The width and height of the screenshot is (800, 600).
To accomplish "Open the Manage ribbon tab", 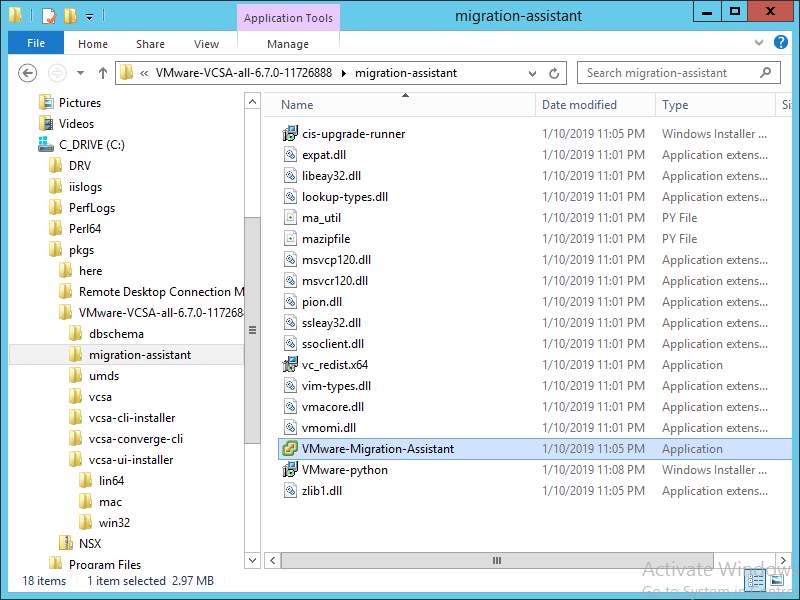I will [x=288, y=44].
